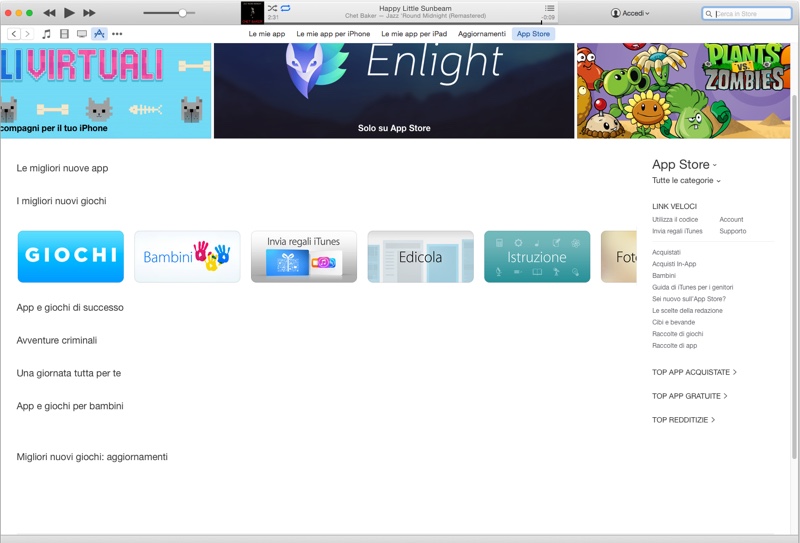Click the Happy Little Sunbeam track title
Viewport: 800px width, 543px height.
click(415, 8)
